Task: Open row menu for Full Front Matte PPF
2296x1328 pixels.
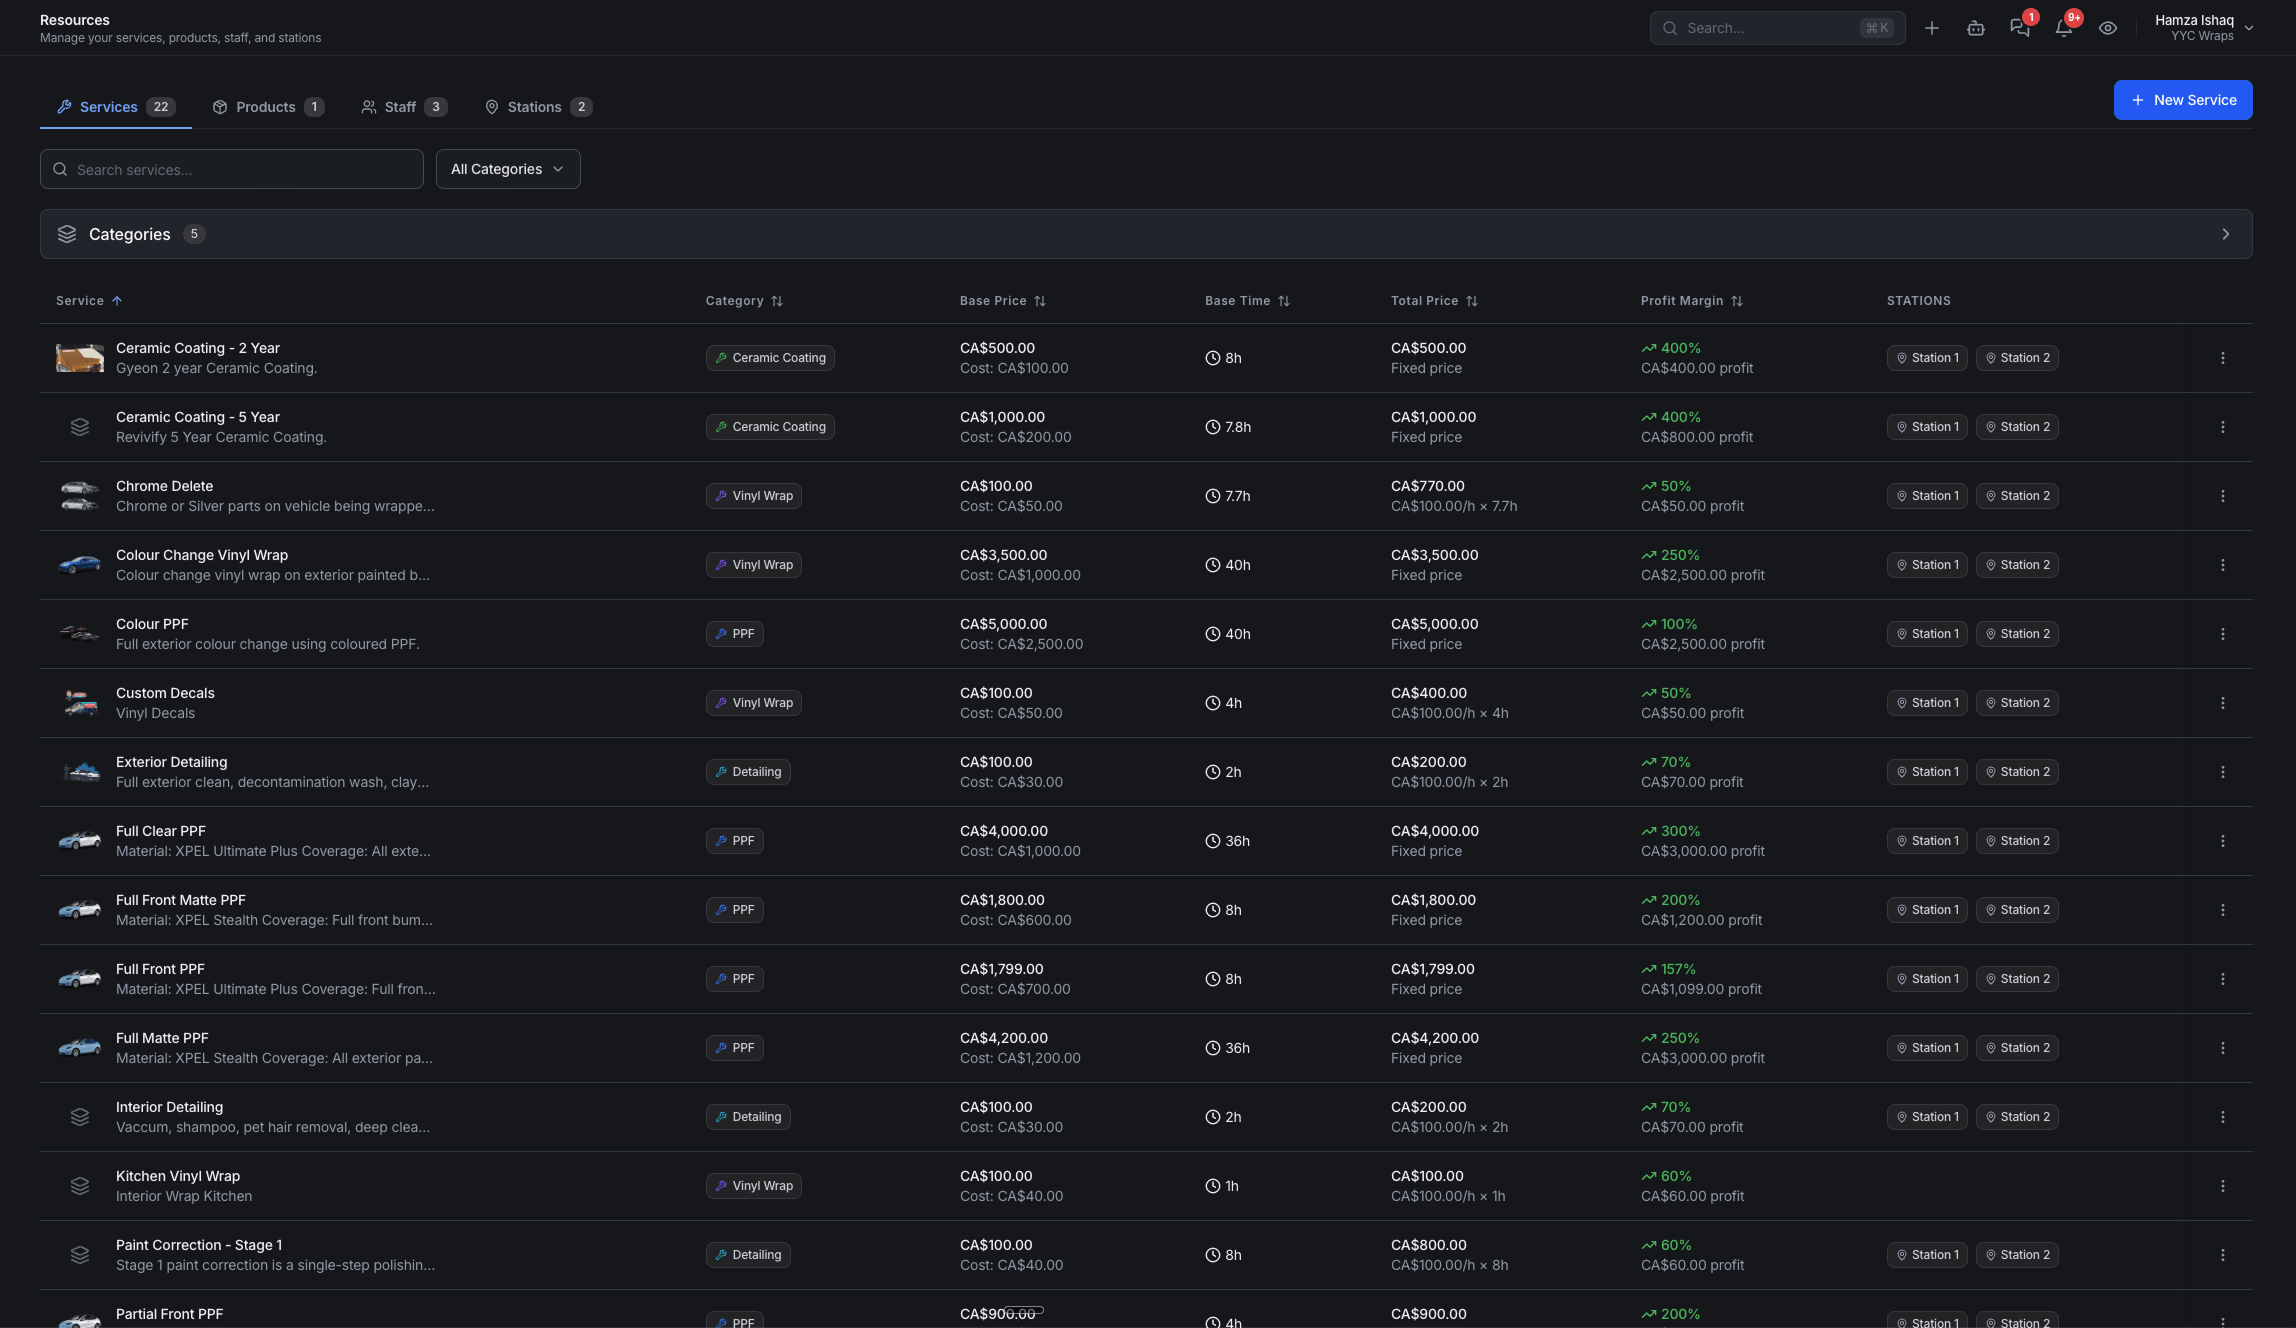Action: (2223, 910)
